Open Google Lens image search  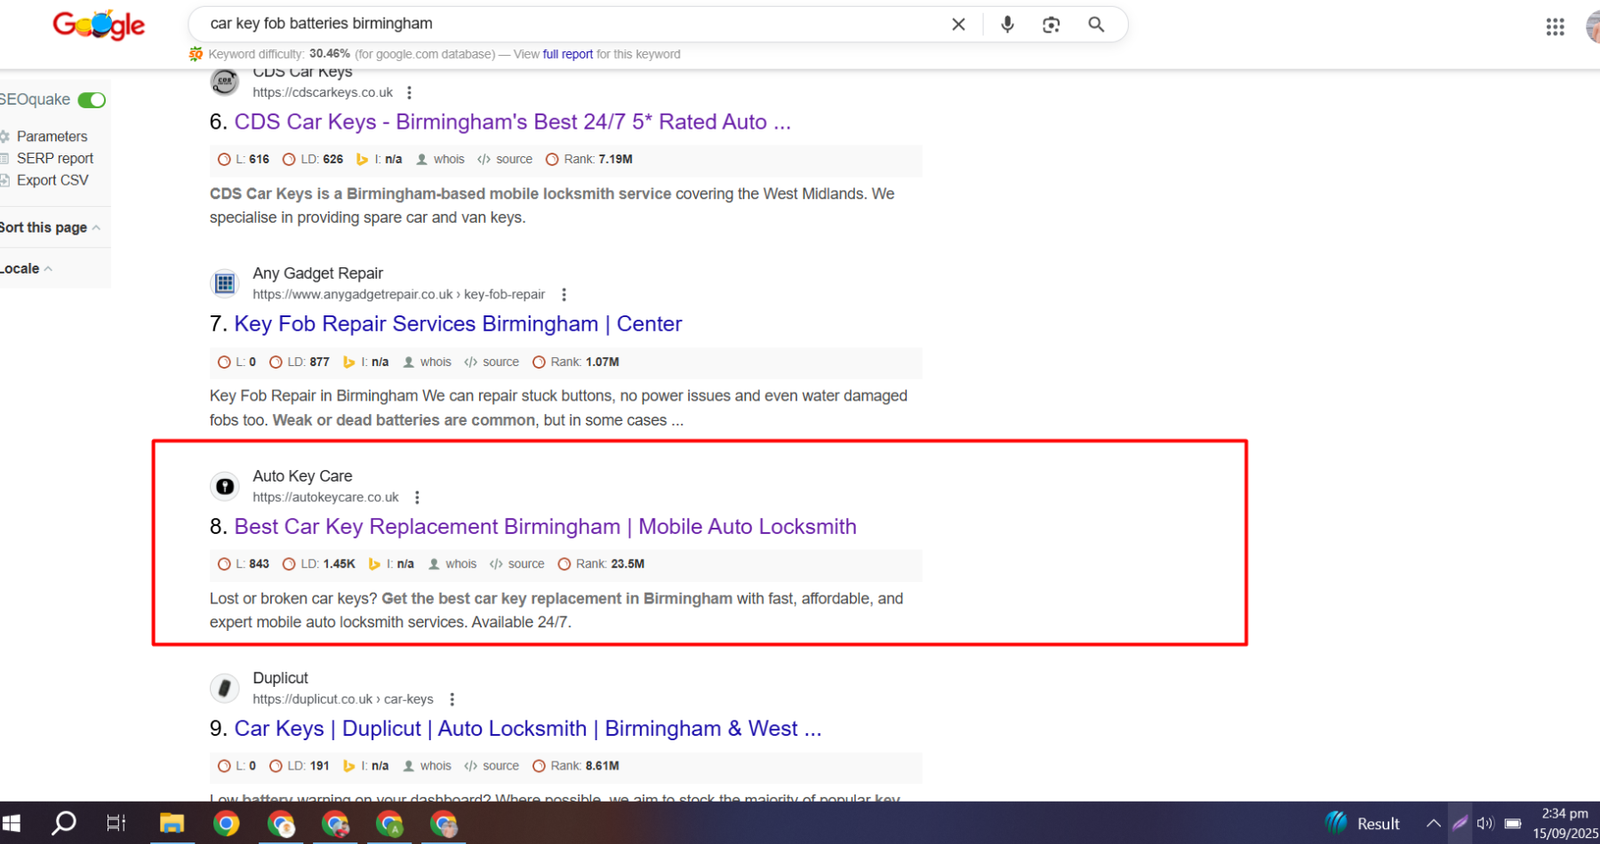point(1051,24)
